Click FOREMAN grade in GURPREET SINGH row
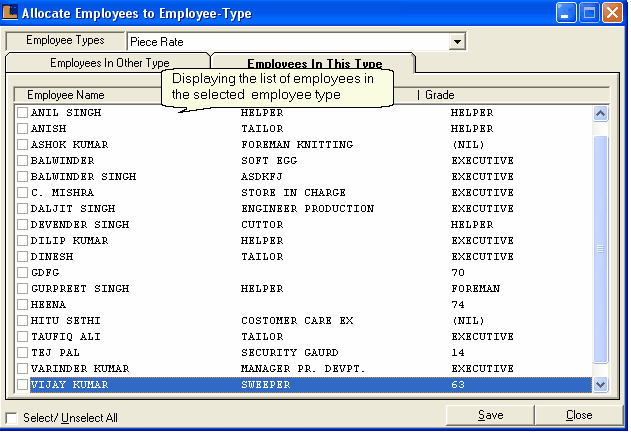Viewport: 631px width, 434px height. 476,288
